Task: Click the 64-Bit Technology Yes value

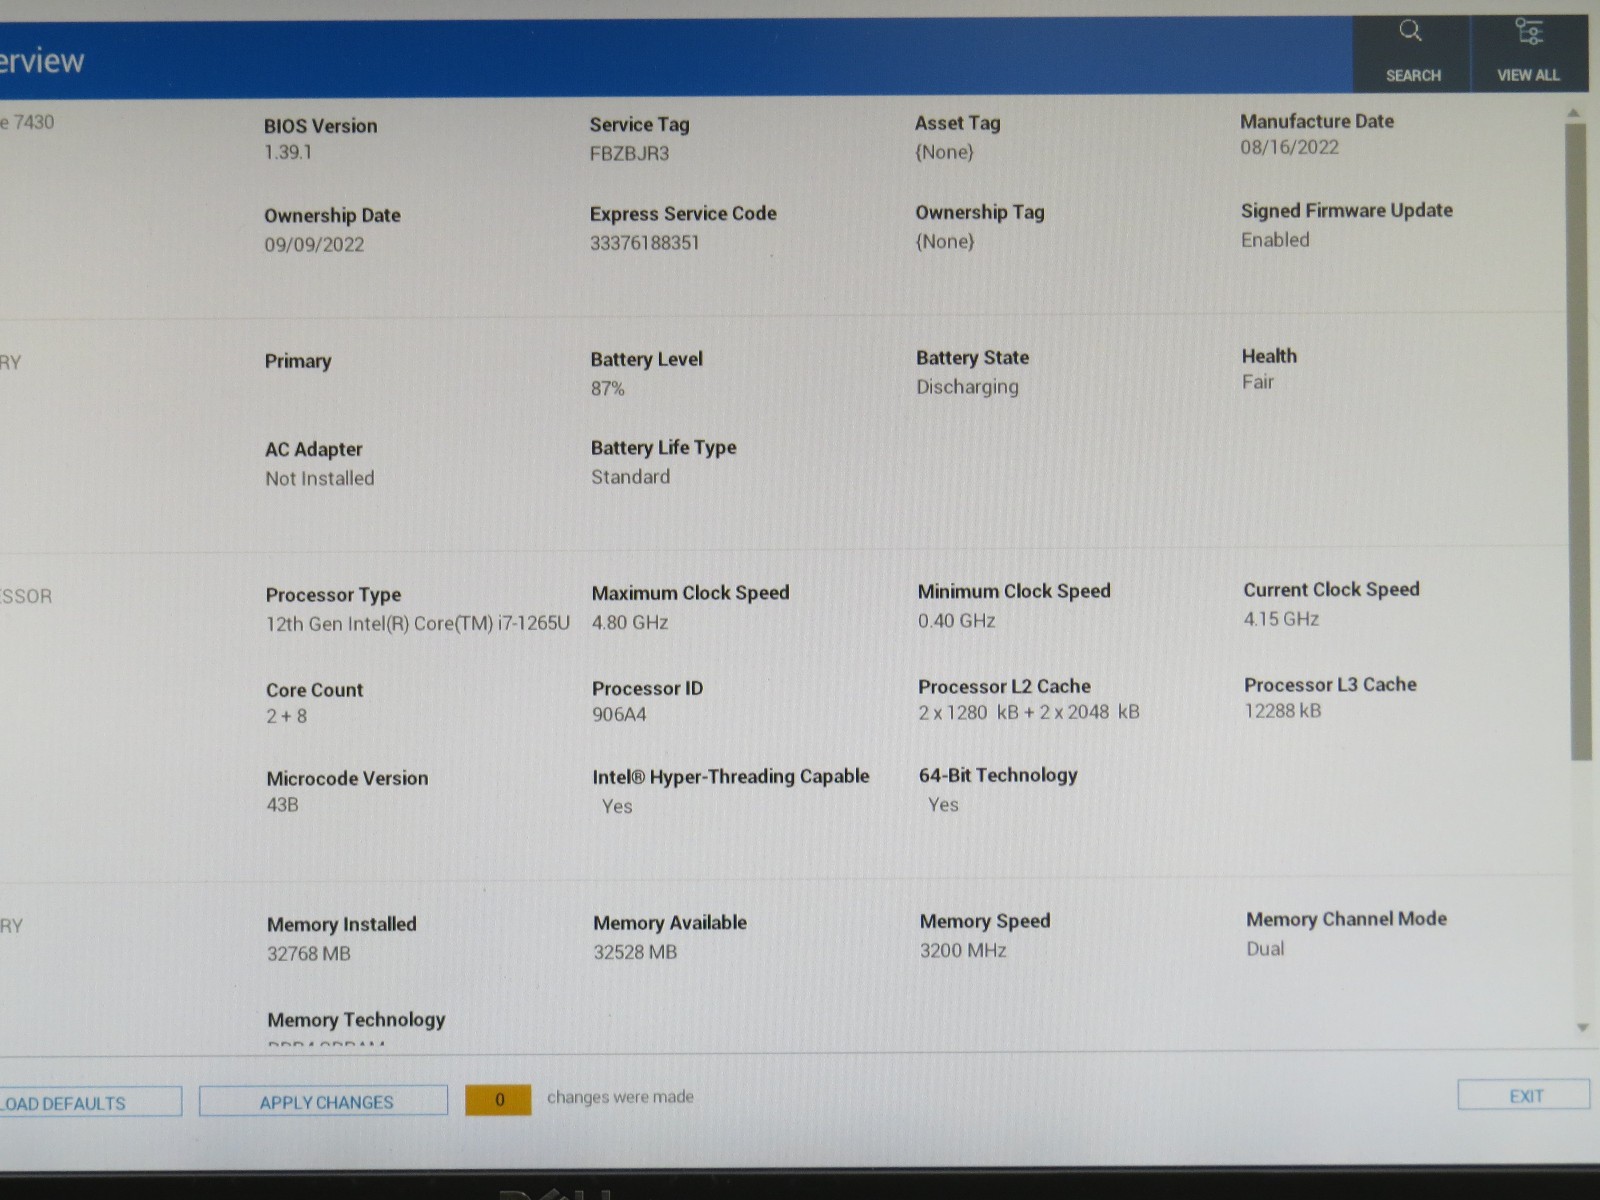Action: [x=943, y=805]
